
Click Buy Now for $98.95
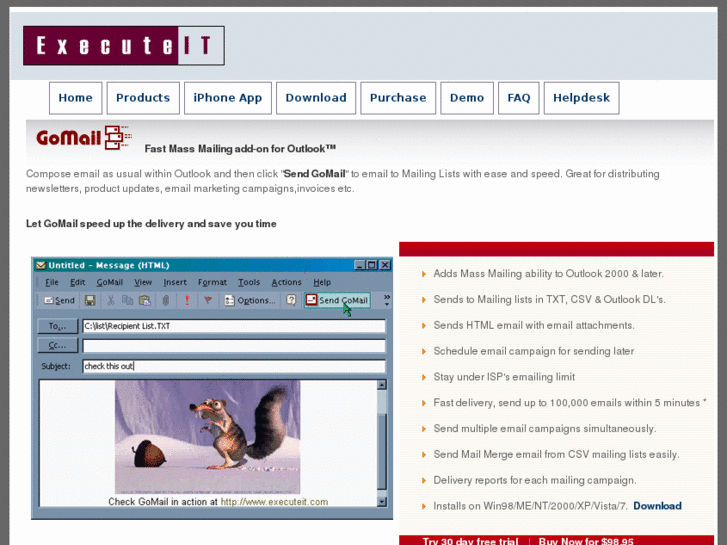[x=586, y=541]
